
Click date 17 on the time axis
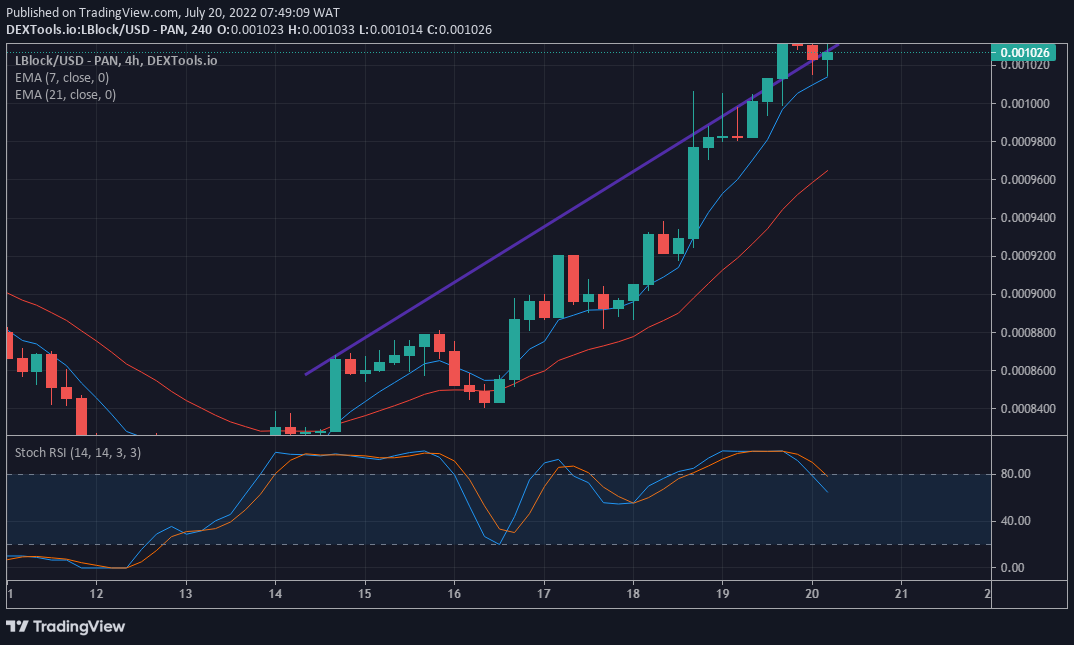[543, 594]
